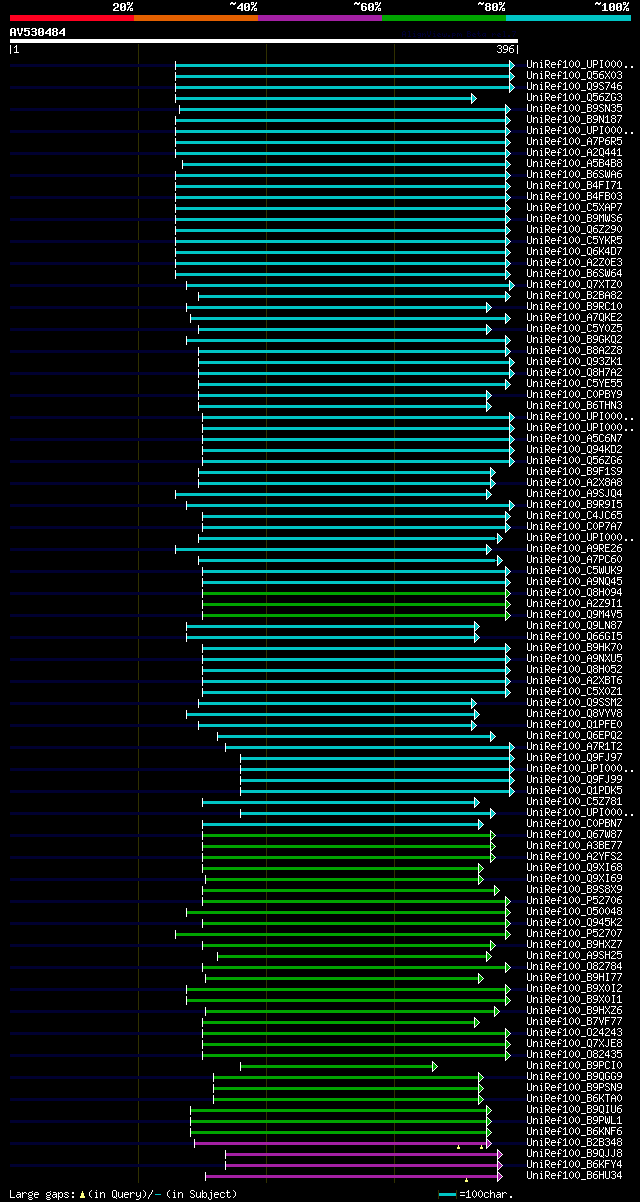Open hit UniRef100_B2BA82

coord(574,295)
